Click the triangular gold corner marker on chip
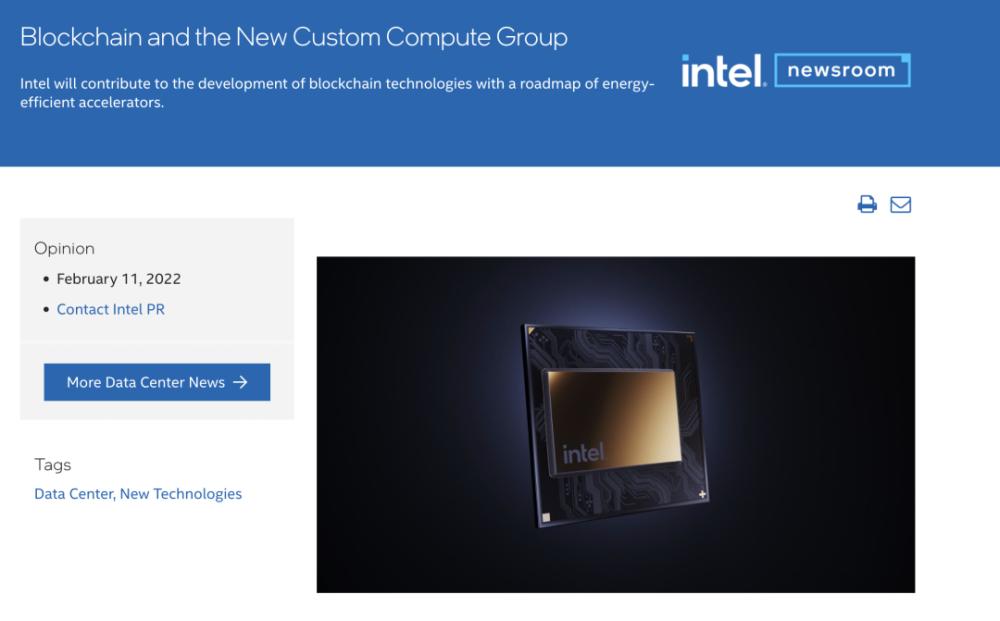 531,330
